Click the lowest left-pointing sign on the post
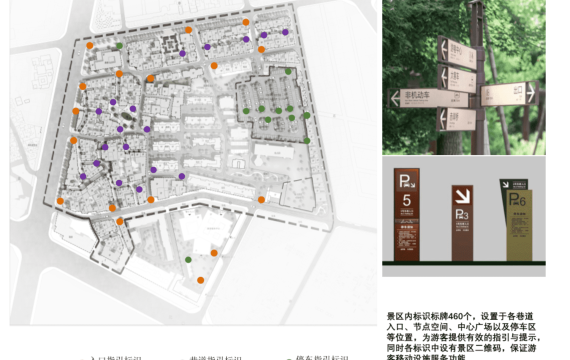The width and height of the screenshot is (570, 360). [x=457, y=119]
